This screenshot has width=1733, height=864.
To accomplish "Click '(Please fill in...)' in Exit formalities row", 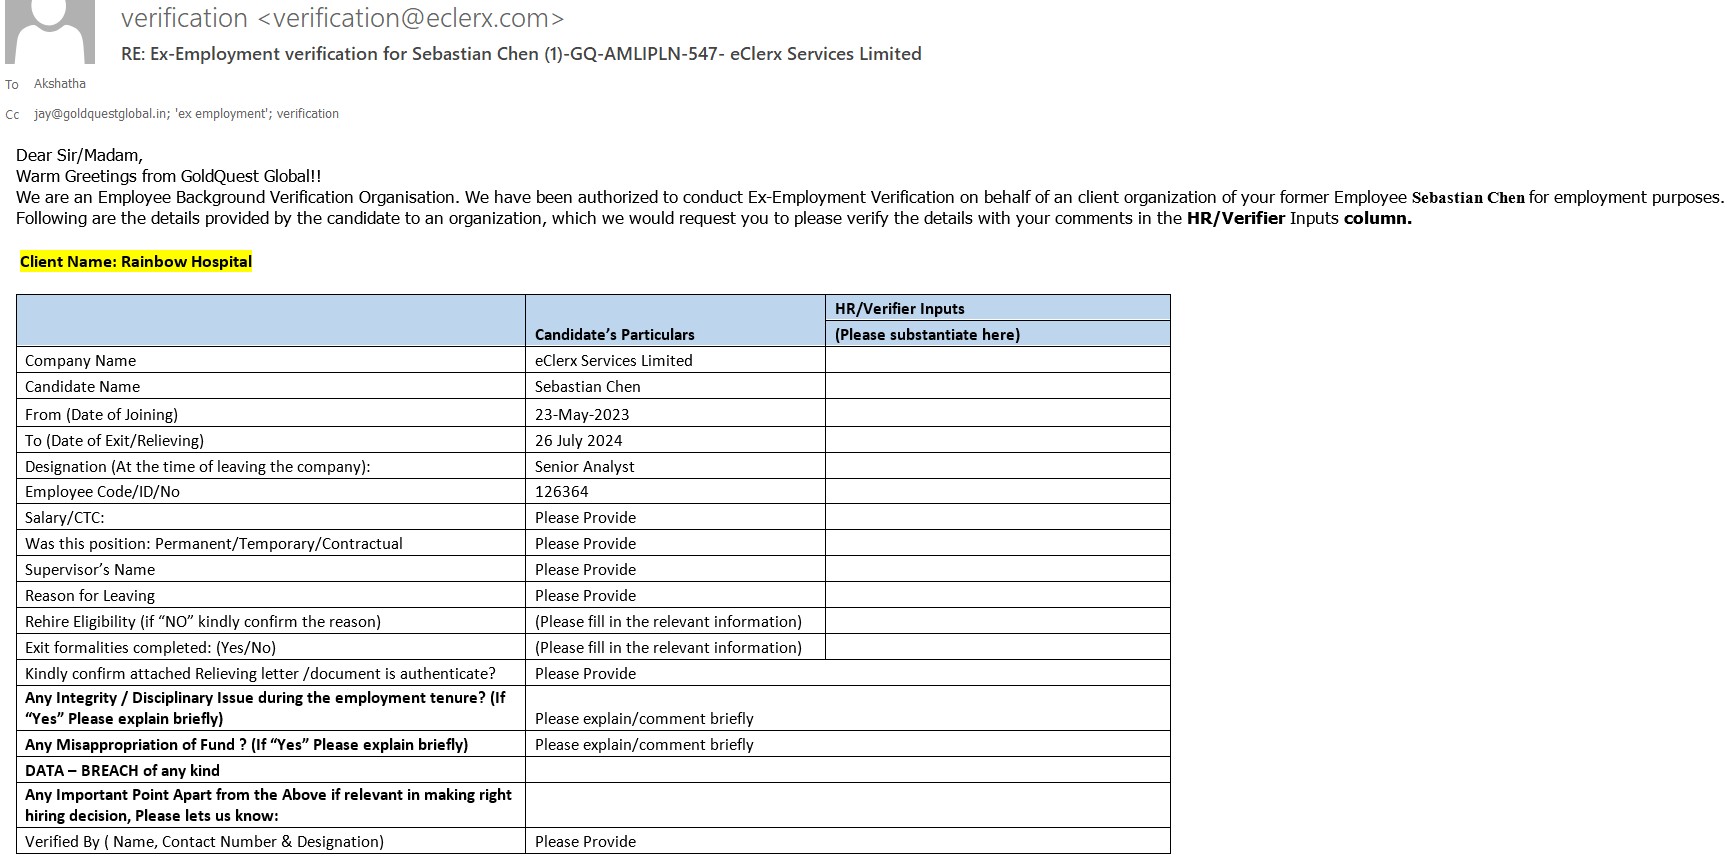I will (x=669, y=647).
